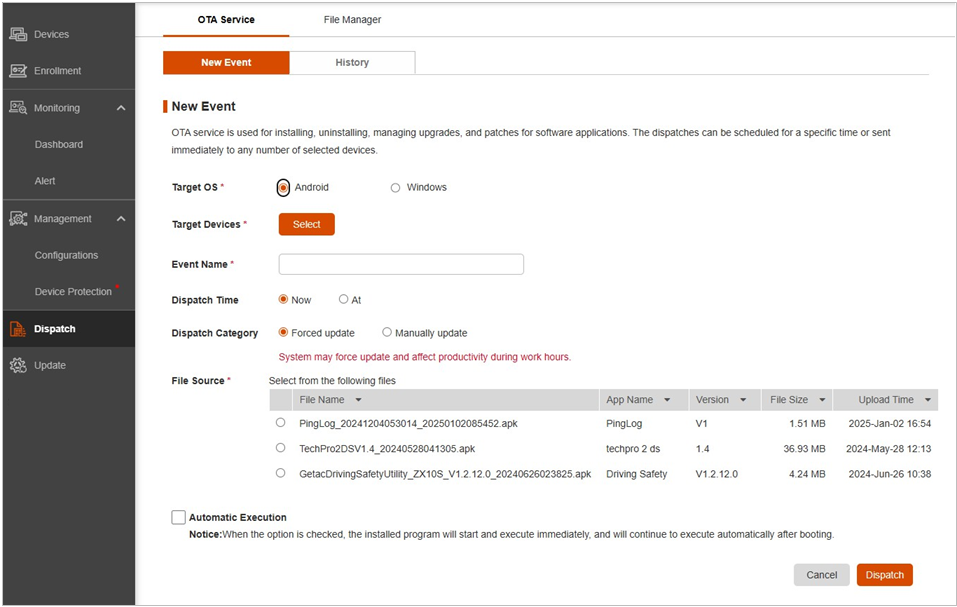Choose the 'At' dispatch time option

point(344,299)
